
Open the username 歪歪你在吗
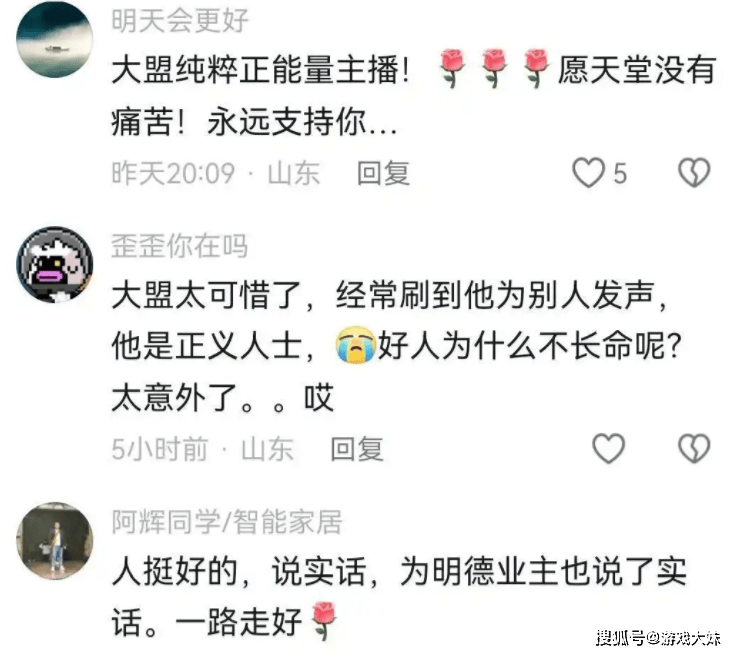point(180,246)
